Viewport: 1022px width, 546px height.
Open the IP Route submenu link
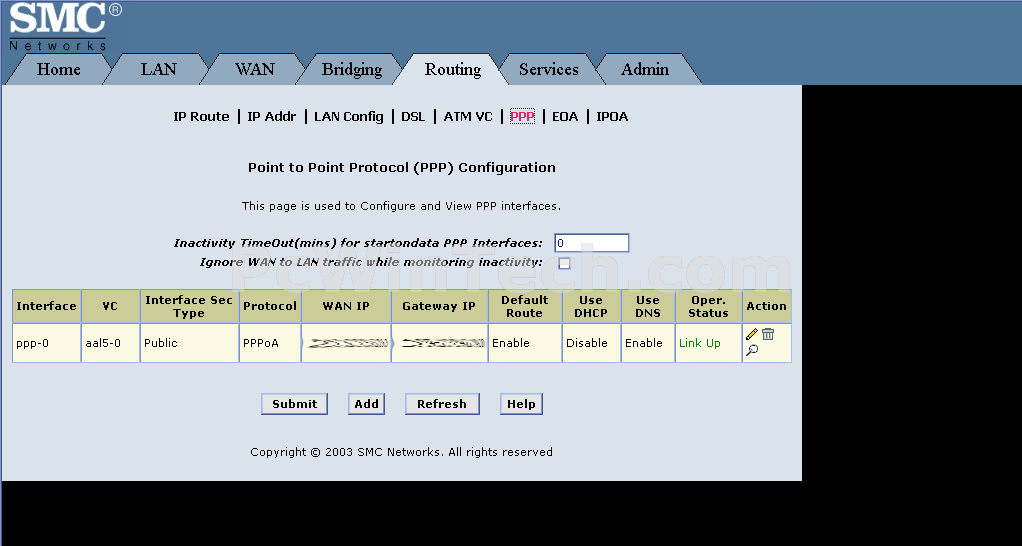(x=201, y=117)
